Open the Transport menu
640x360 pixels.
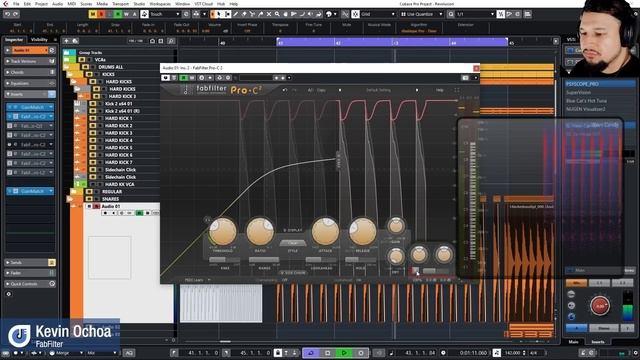tap(120, 4)
